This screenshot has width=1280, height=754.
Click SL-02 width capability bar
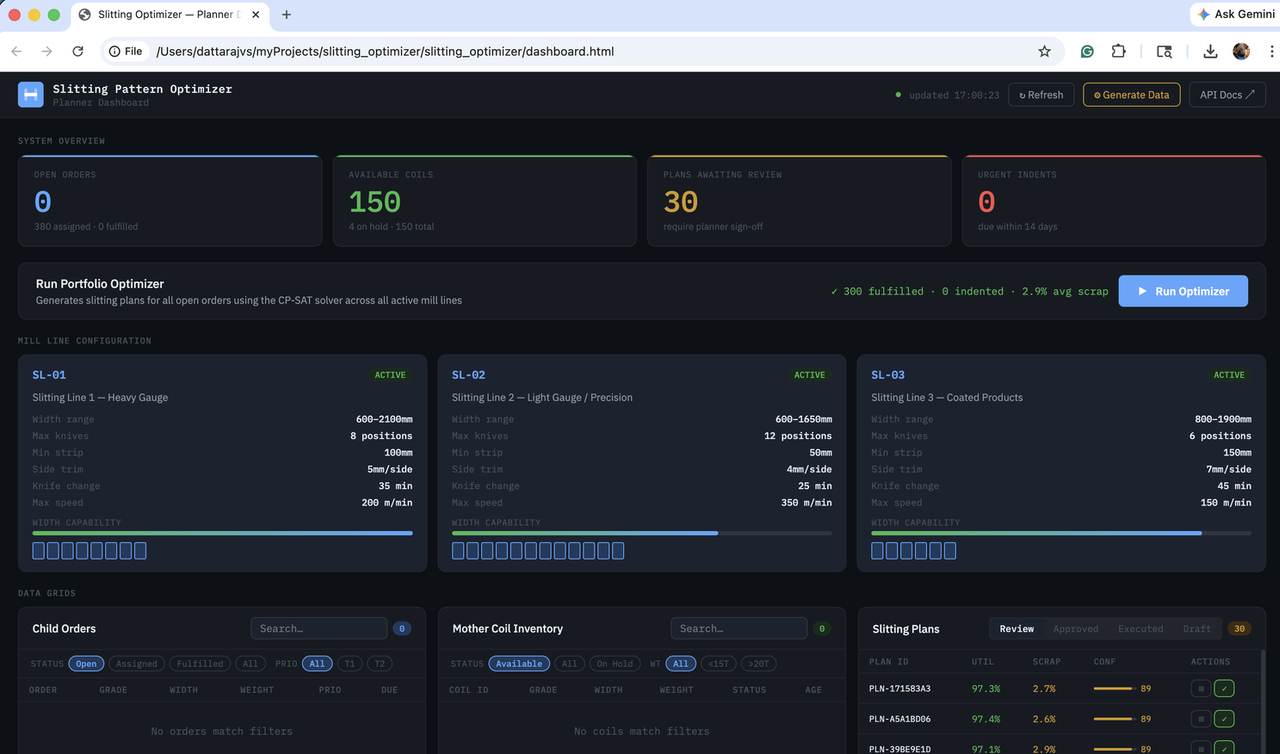pyautogui.click(x=642, y=533)
